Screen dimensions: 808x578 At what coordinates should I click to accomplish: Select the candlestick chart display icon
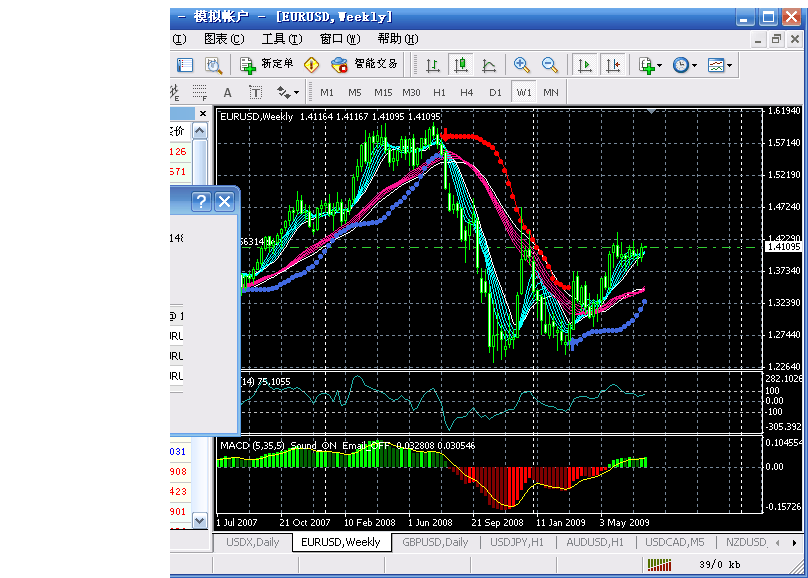(461, 65)
